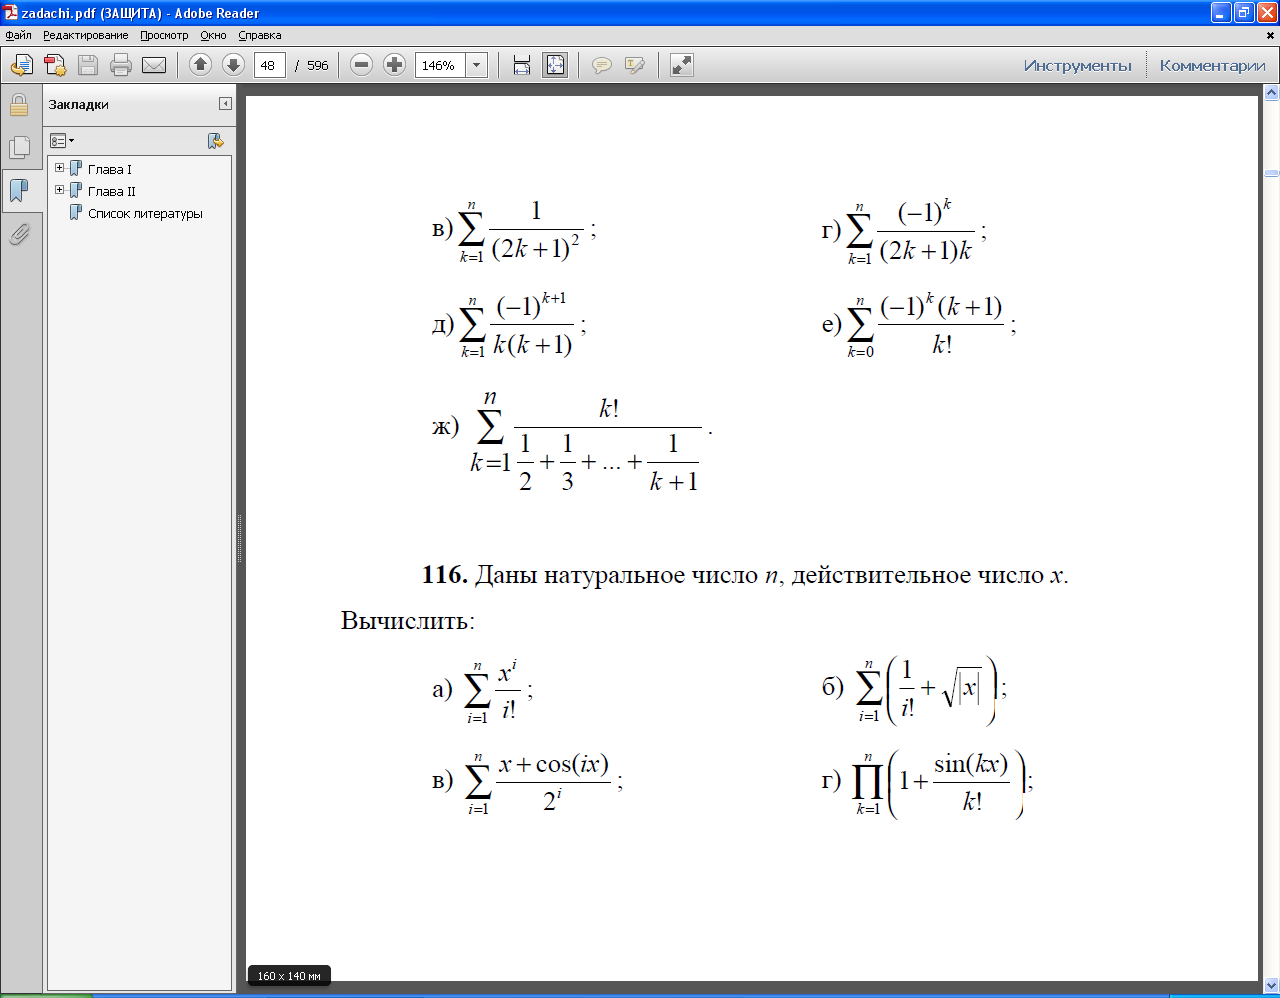Select the Глава II bookmark

coord(111,191)
